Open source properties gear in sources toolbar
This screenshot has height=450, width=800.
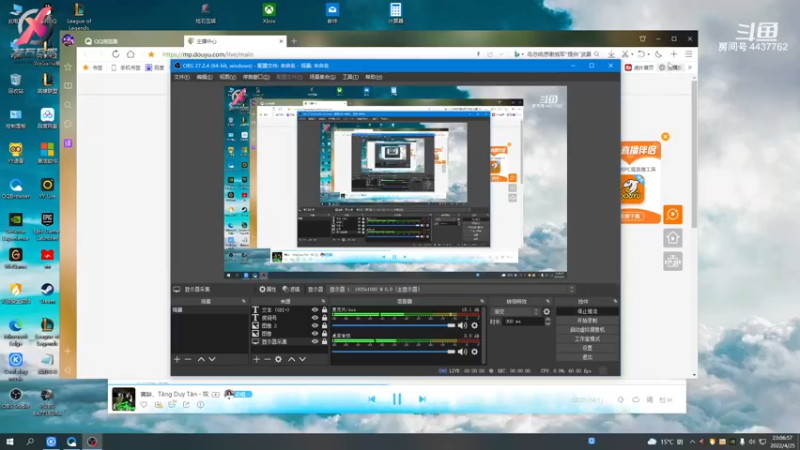[279, 359]
